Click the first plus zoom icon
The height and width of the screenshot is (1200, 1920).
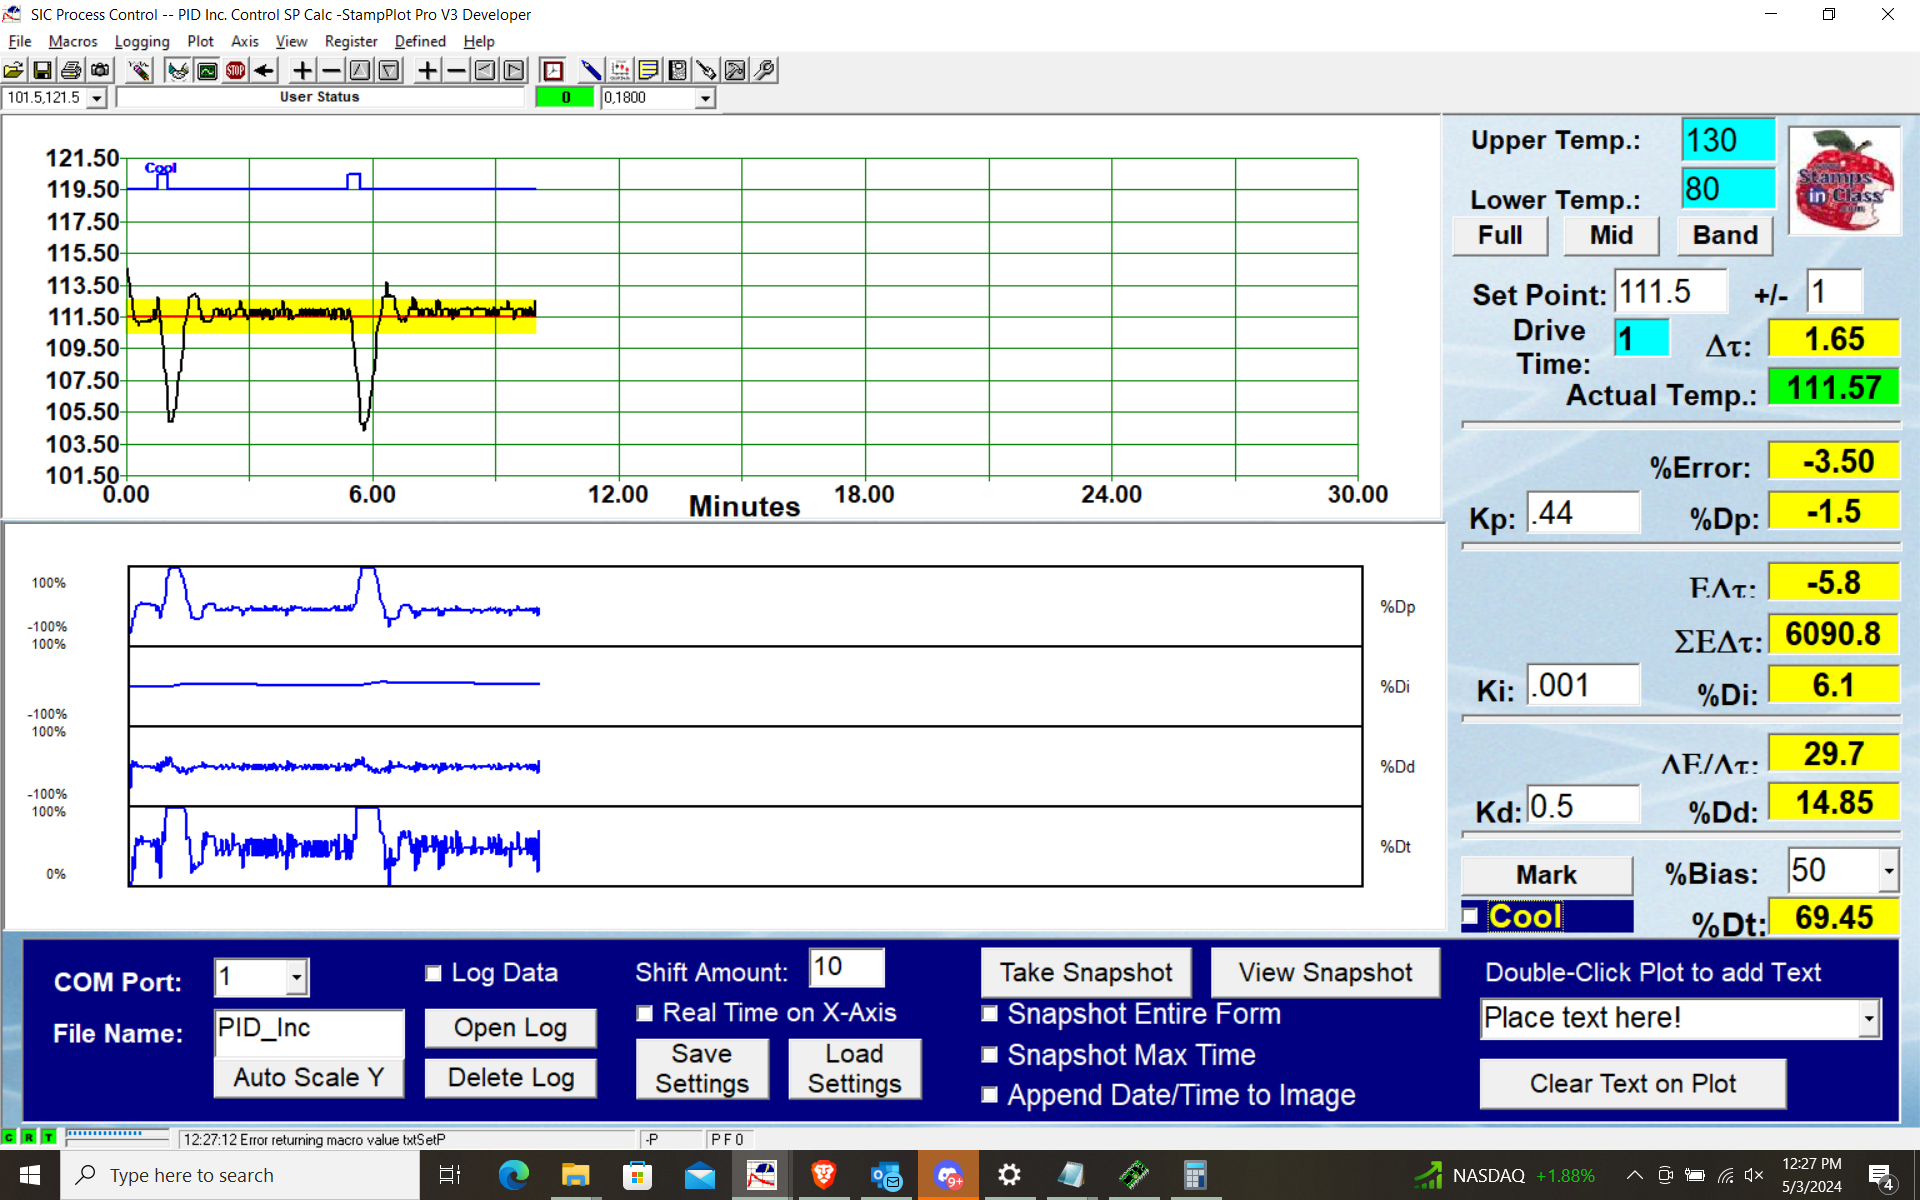302,70
